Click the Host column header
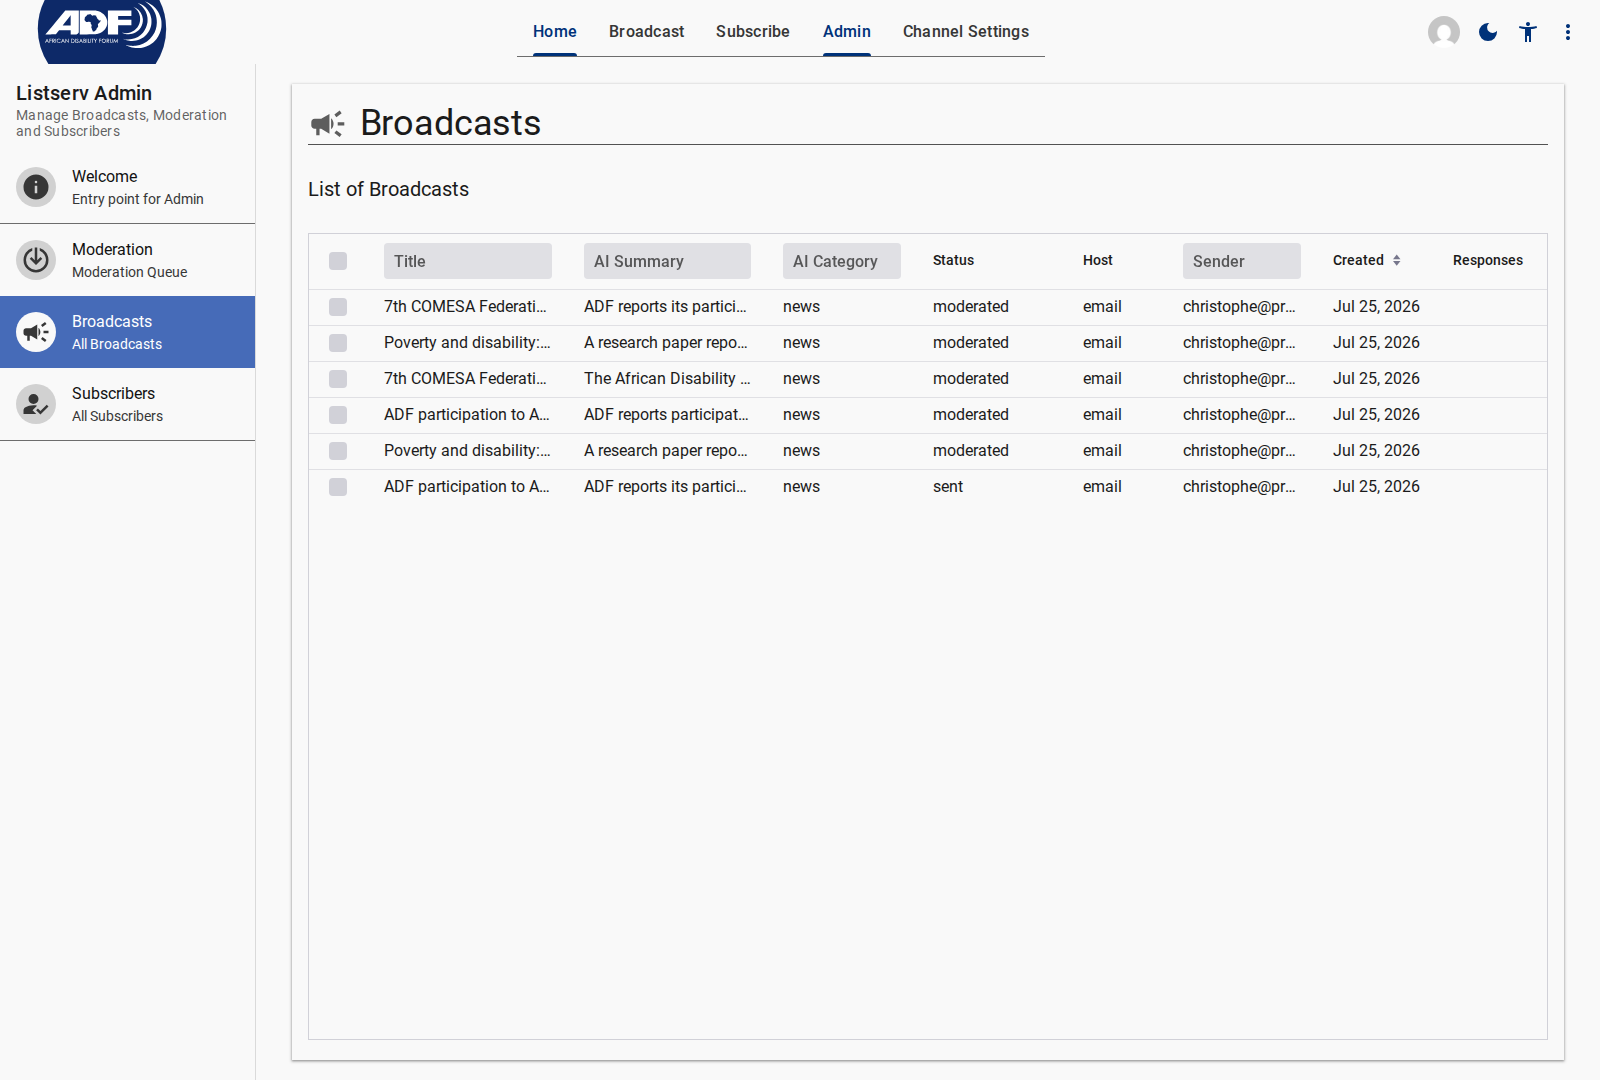 coord(1098,260)
